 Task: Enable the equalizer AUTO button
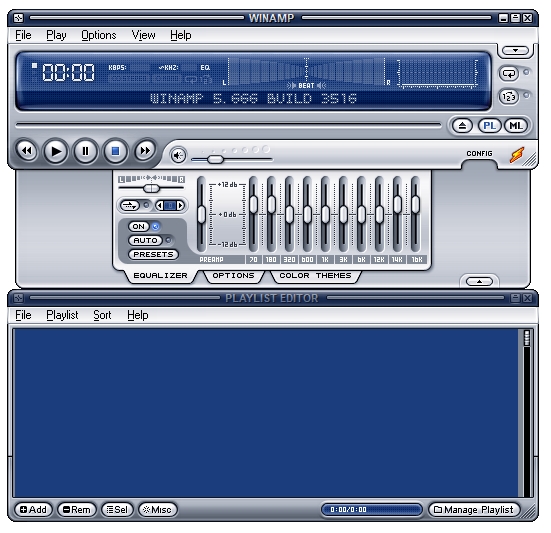[x=145, y=241]
